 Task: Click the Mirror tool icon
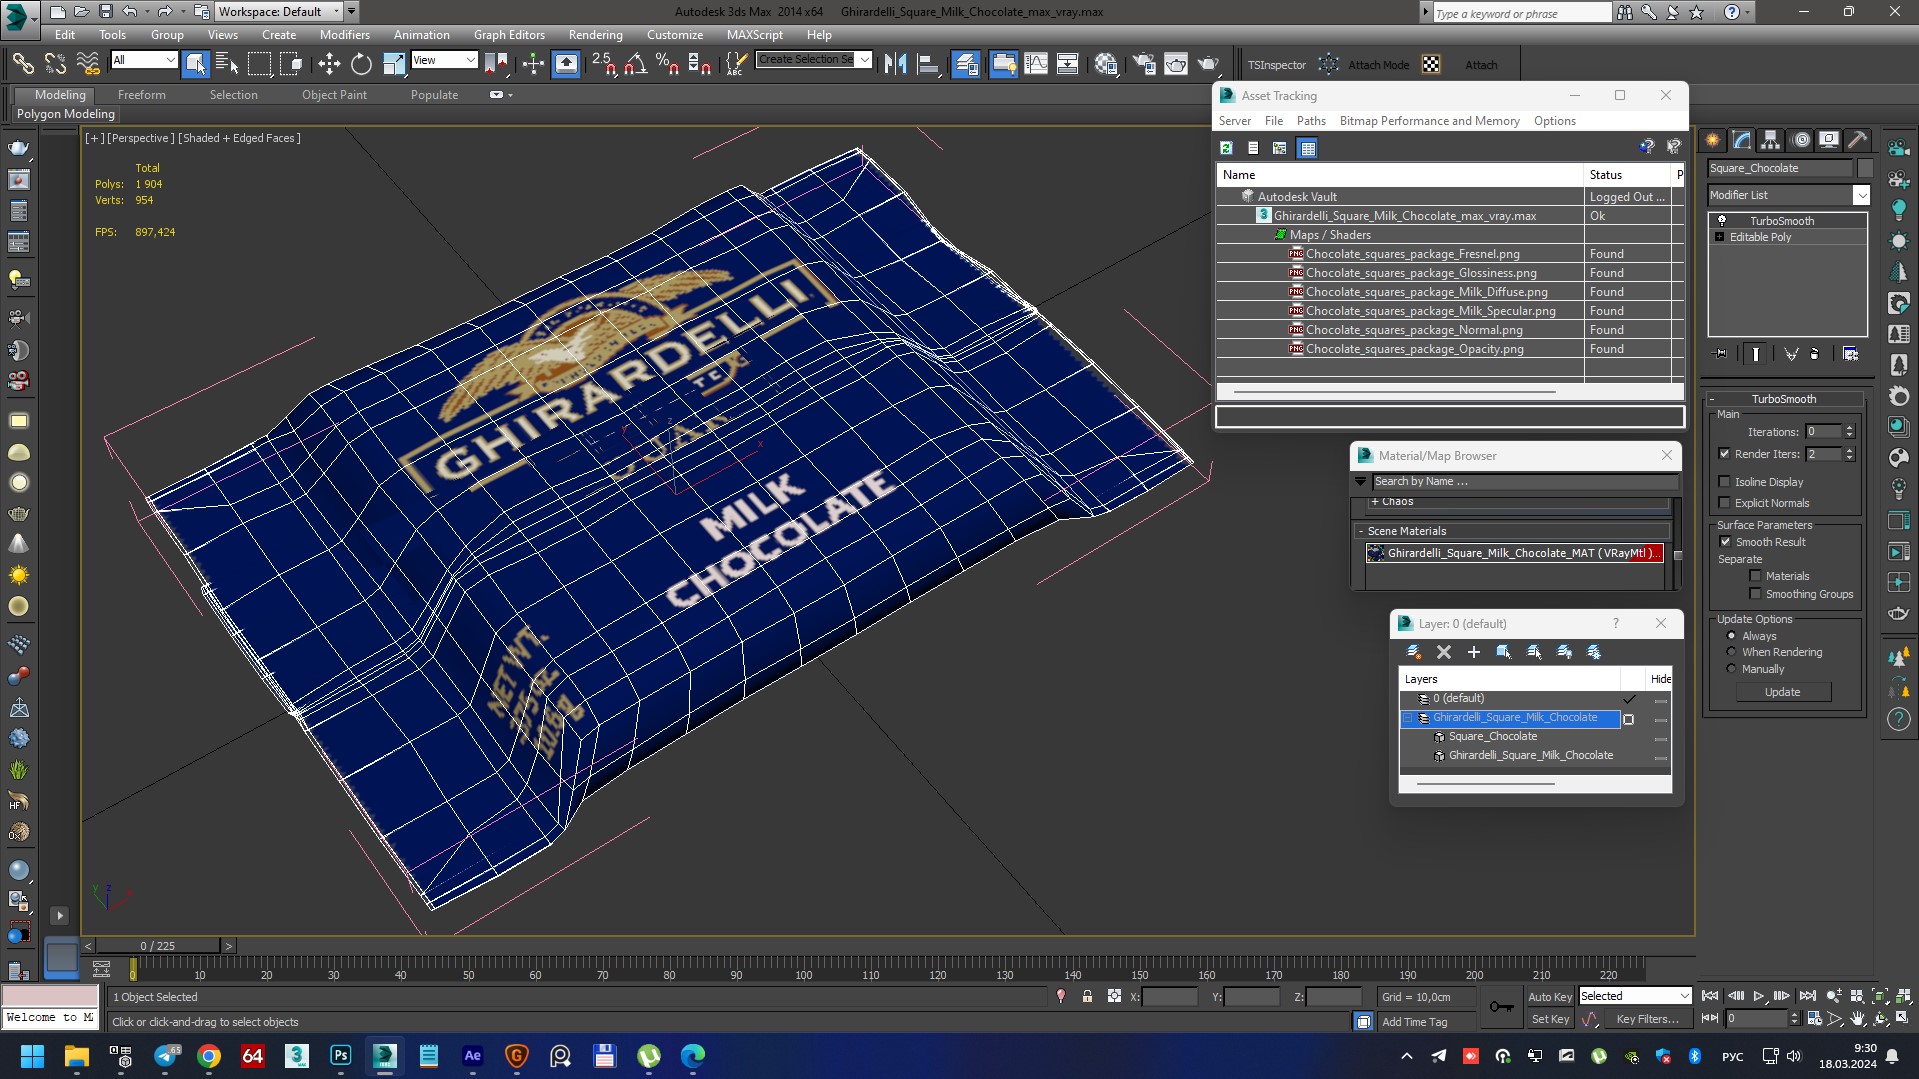tap(896, 64)
